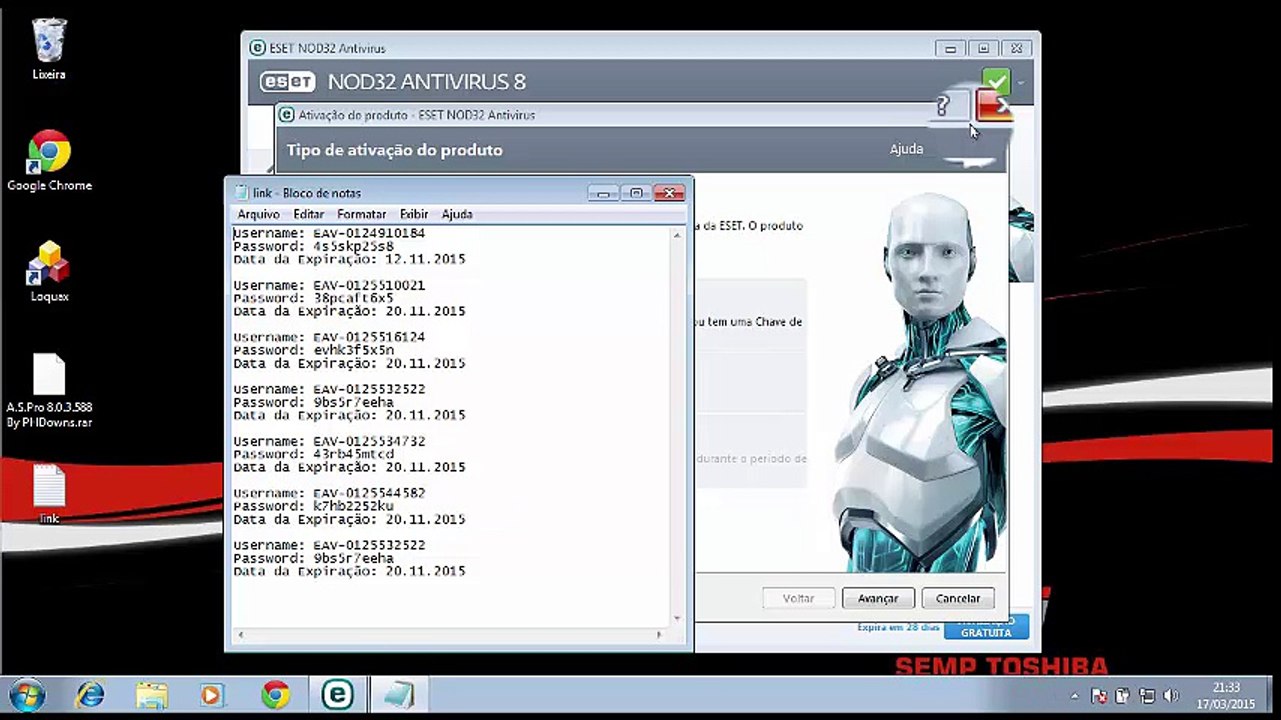Click the expiration date 12.11.2015 line
Image resolution: width=1281 pixels, height=720 pixels.
point(349,259)
